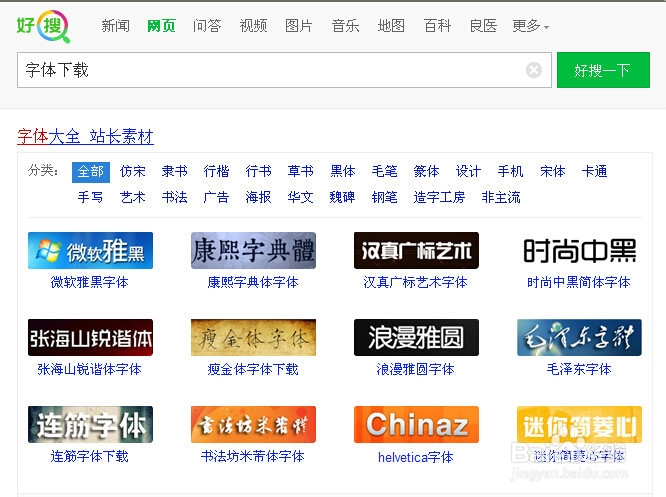Open the 良医 tab
Image resolution: width=666 pixels, height=497 pixels.
pos(483,26)
